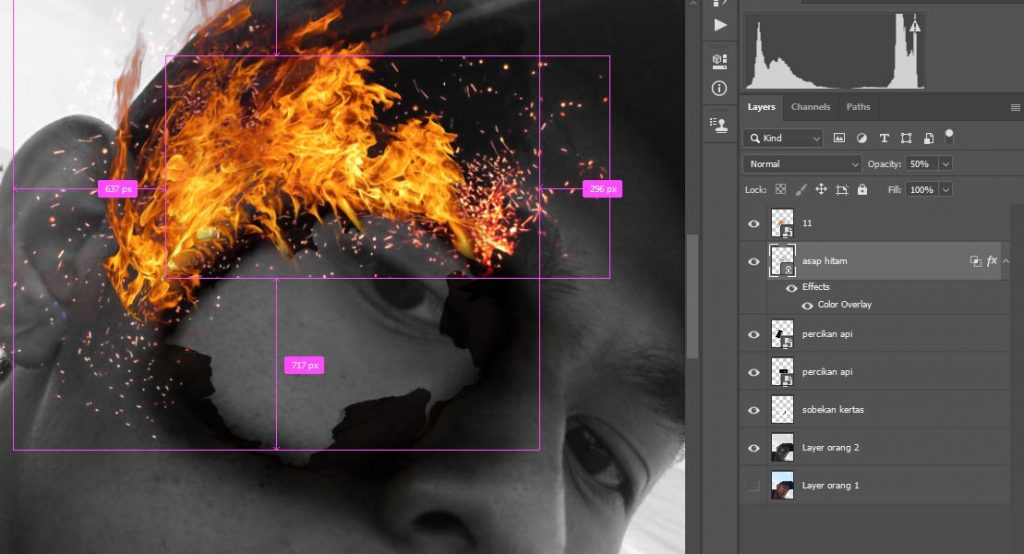Collapse effects list on asap hitam layer

click(x=1006, y=261)
